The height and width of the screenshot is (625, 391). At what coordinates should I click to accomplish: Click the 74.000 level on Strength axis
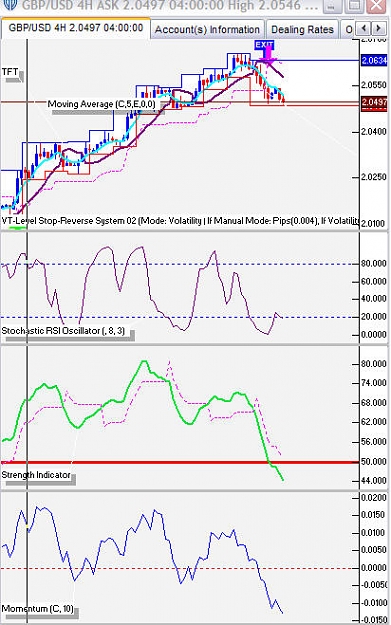(x=373, y=383)
